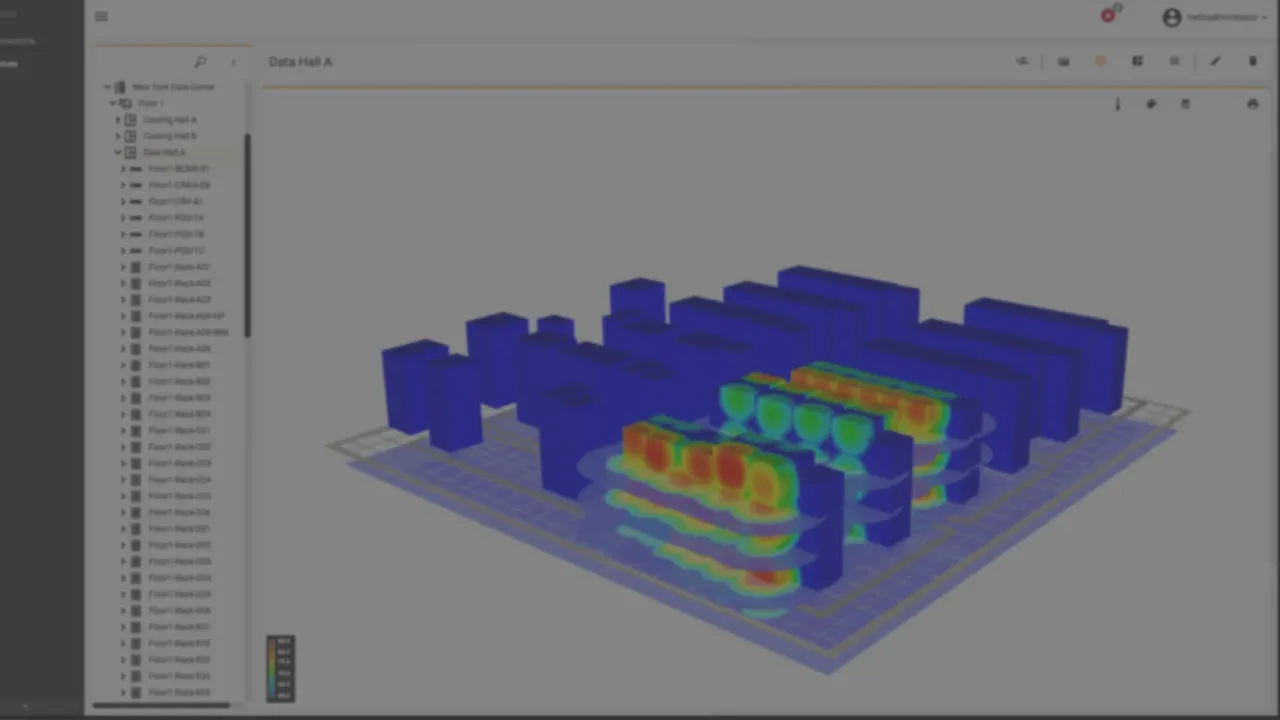
Task: Click the tree panel vertical scrollbar
Action: click(x=247, y=236)
